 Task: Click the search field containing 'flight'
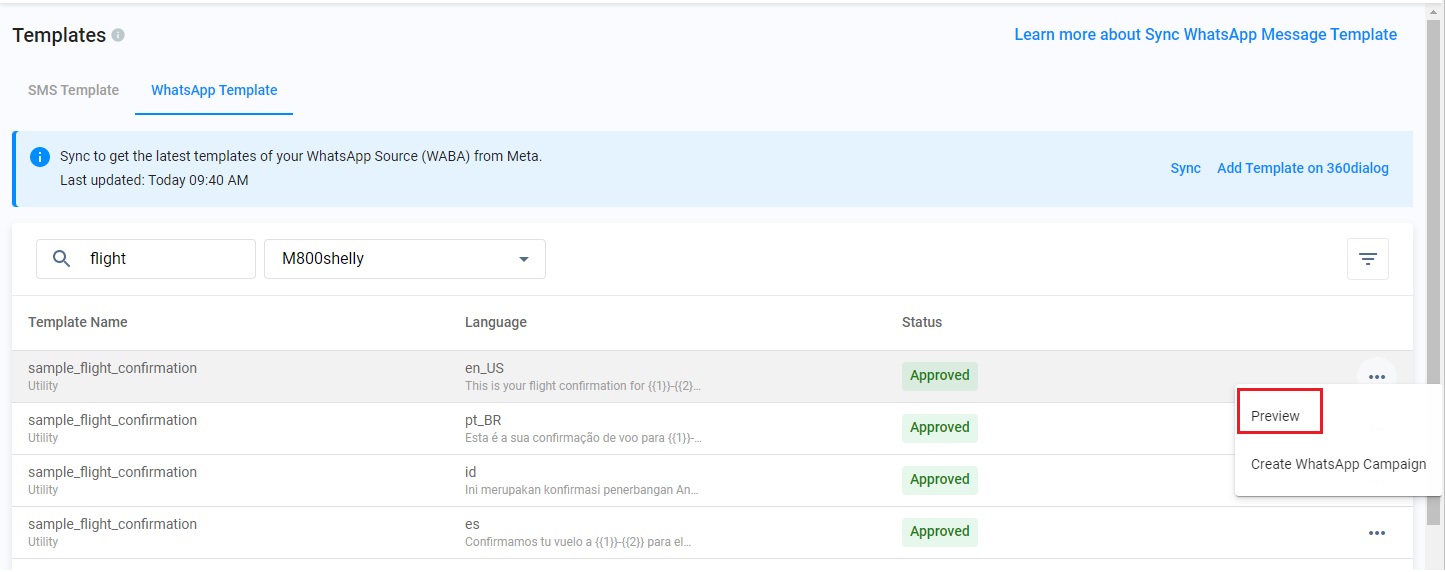pyautogui.click(x=165, y=259)
